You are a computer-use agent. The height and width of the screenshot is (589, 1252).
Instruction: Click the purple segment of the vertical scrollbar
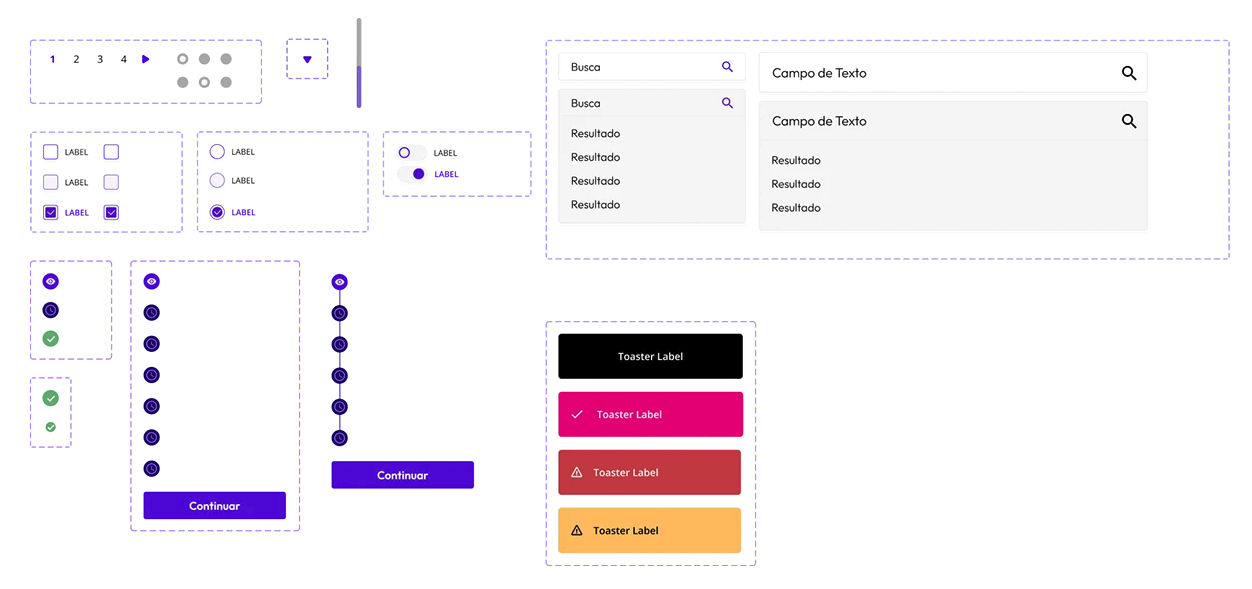click(x=359, y=87)
